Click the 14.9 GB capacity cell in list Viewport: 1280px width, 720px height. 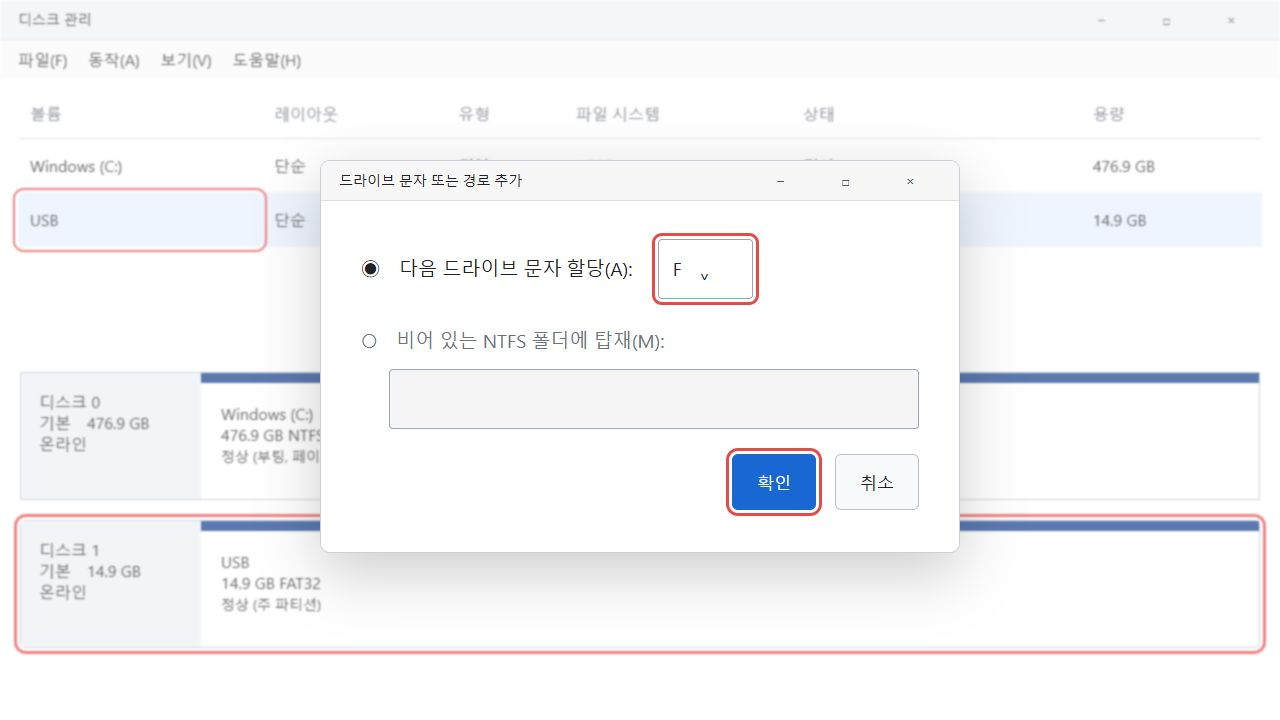coord(1120,220)
